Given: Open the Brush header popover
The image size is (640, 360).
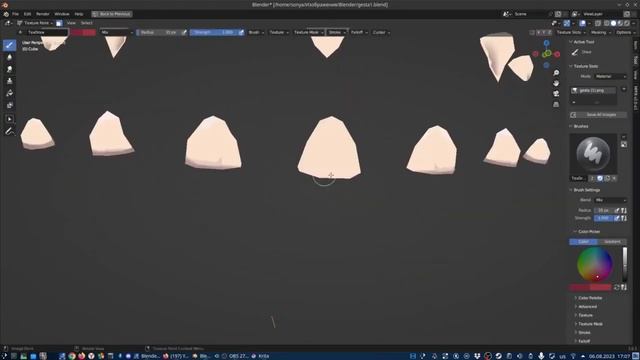Looking at the screenshot, I should [256, 32].
